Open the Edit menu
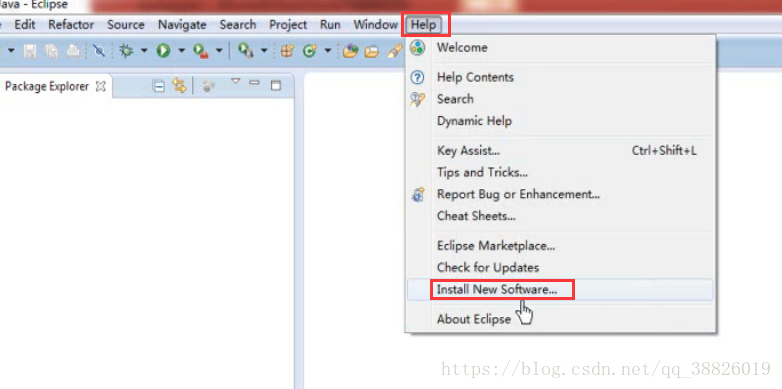This screenshot has width=782, height=389. tap(25, 24)
